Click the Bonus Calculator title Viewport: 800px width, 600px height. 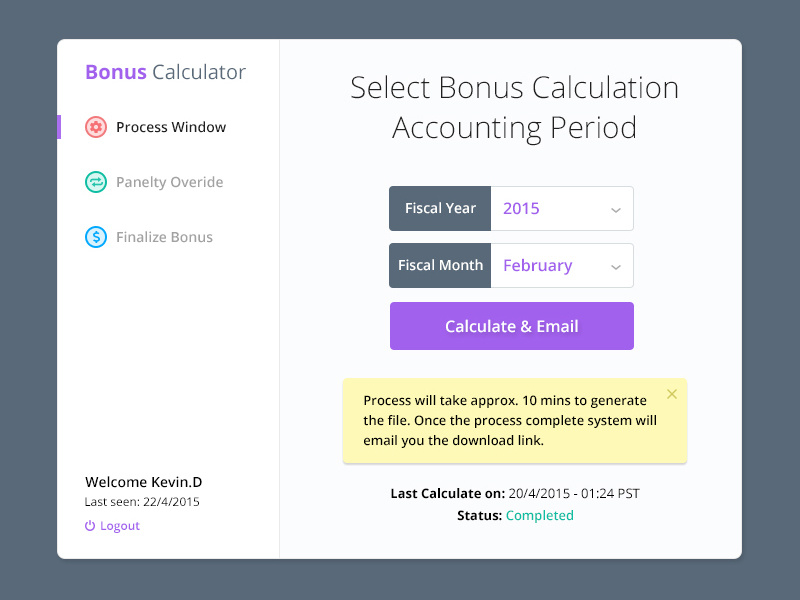click(x=164, y=72)
